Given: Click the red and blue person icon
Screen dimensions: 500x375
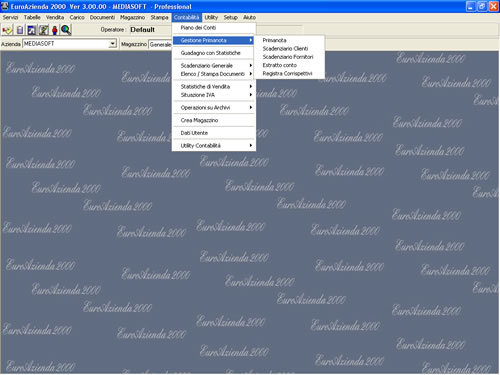Looking at the screenshot, I should tap(55, 30).
